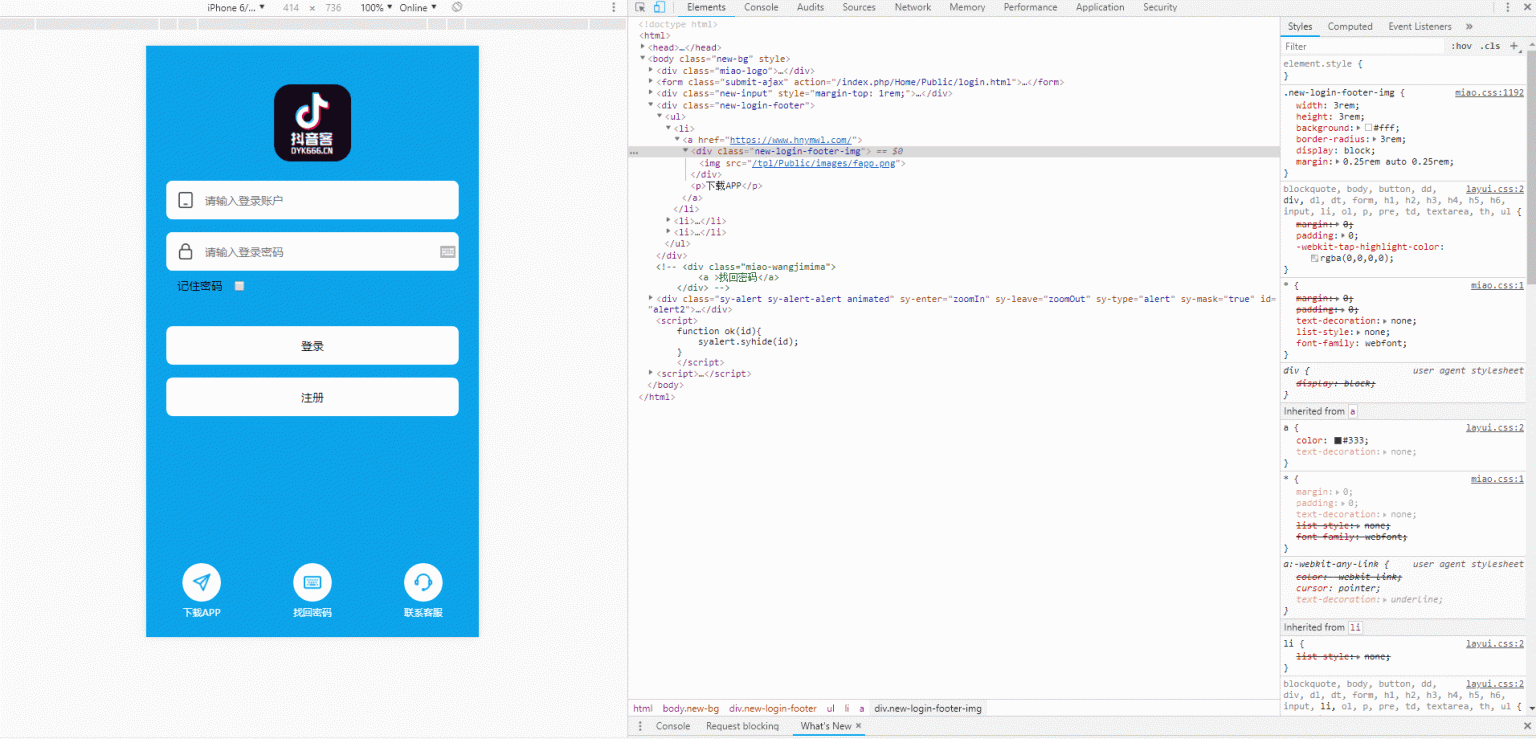Click the recover password keyboard icon
This screenshot has height=739, width=1536.
pyautogui.click(x=312, y=582)
